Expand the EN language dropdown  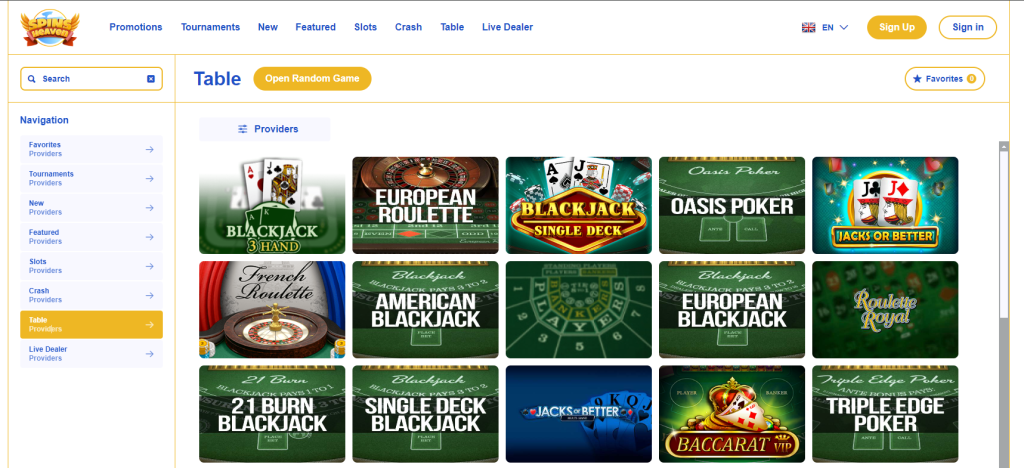point(835,27)
